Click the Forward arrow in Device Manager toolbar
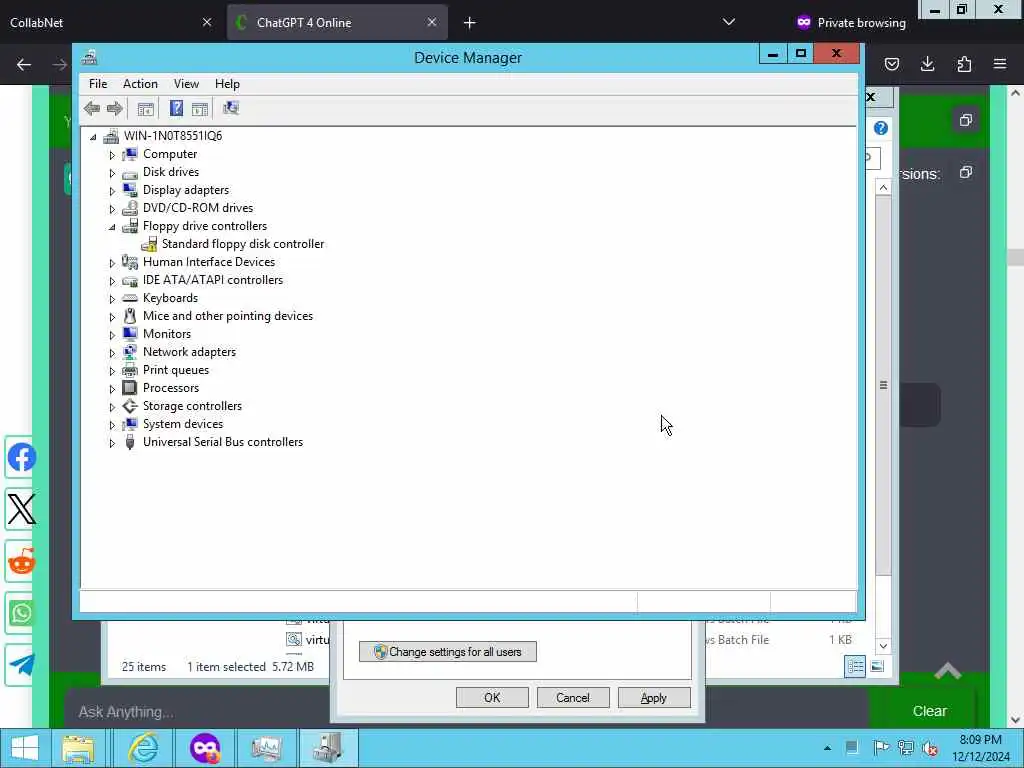The height and width of the screenshot is (768, 1024). (115, 108)
